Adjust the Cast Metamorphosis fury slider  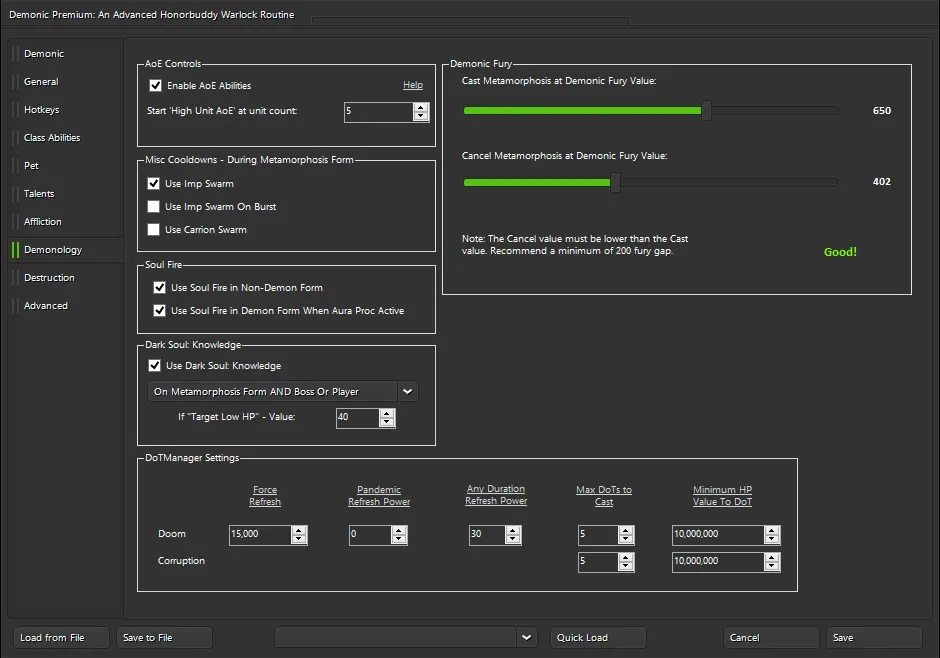point(707,110)
